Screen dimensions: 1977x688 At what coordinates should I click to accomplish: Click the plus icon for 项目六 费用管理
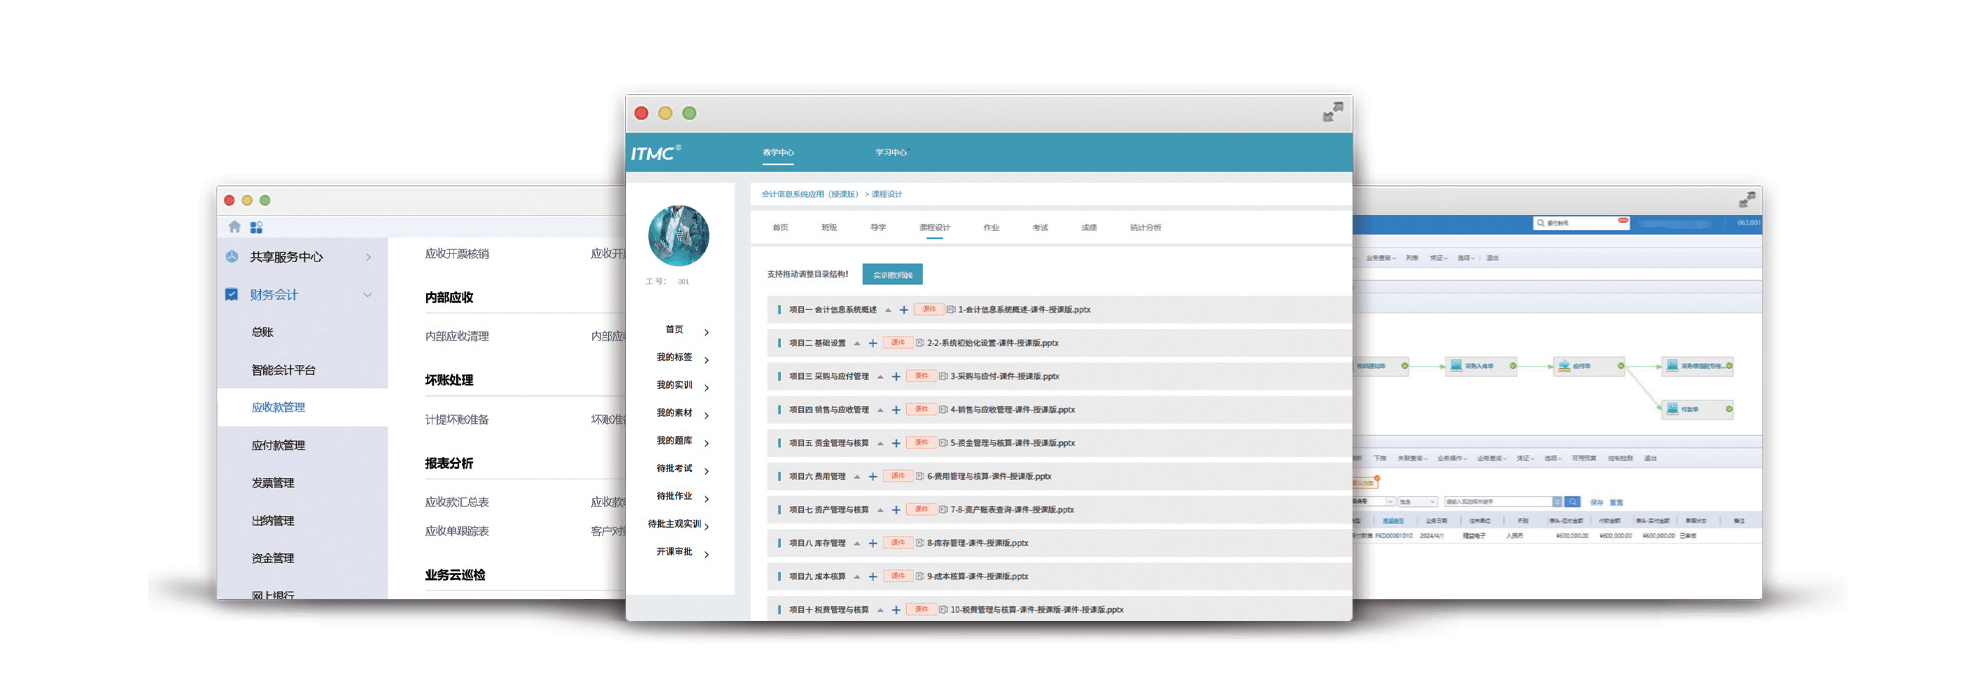(872, 477)
